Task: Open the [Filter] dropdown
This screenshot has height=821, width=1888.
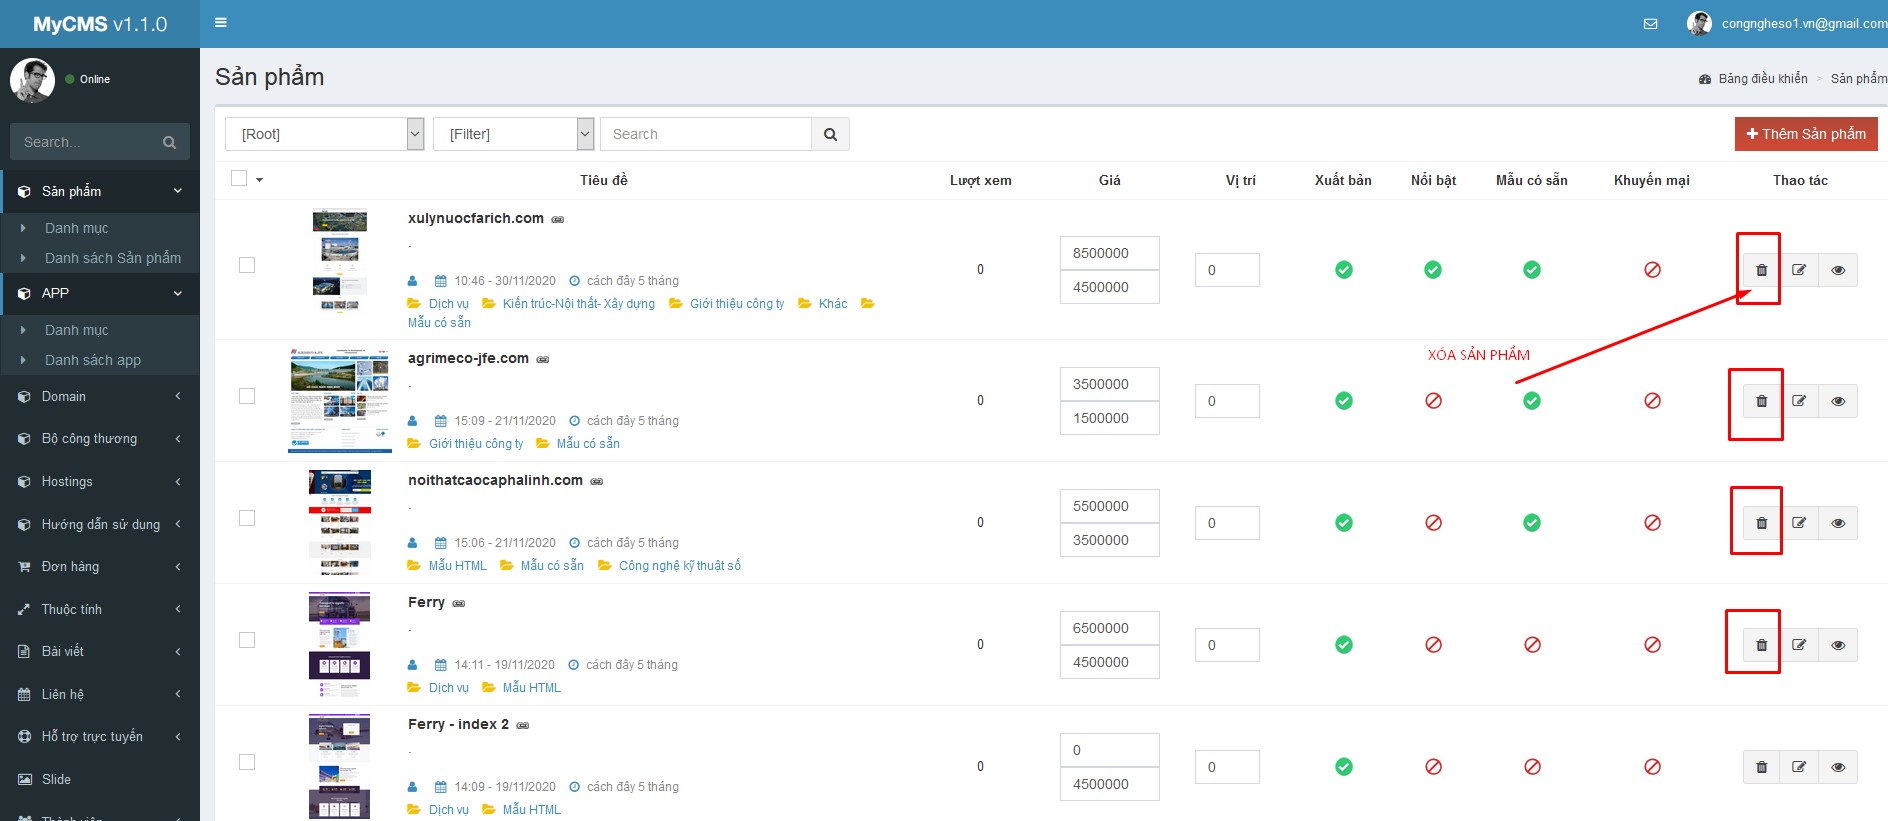Action: tap(513, 134)
